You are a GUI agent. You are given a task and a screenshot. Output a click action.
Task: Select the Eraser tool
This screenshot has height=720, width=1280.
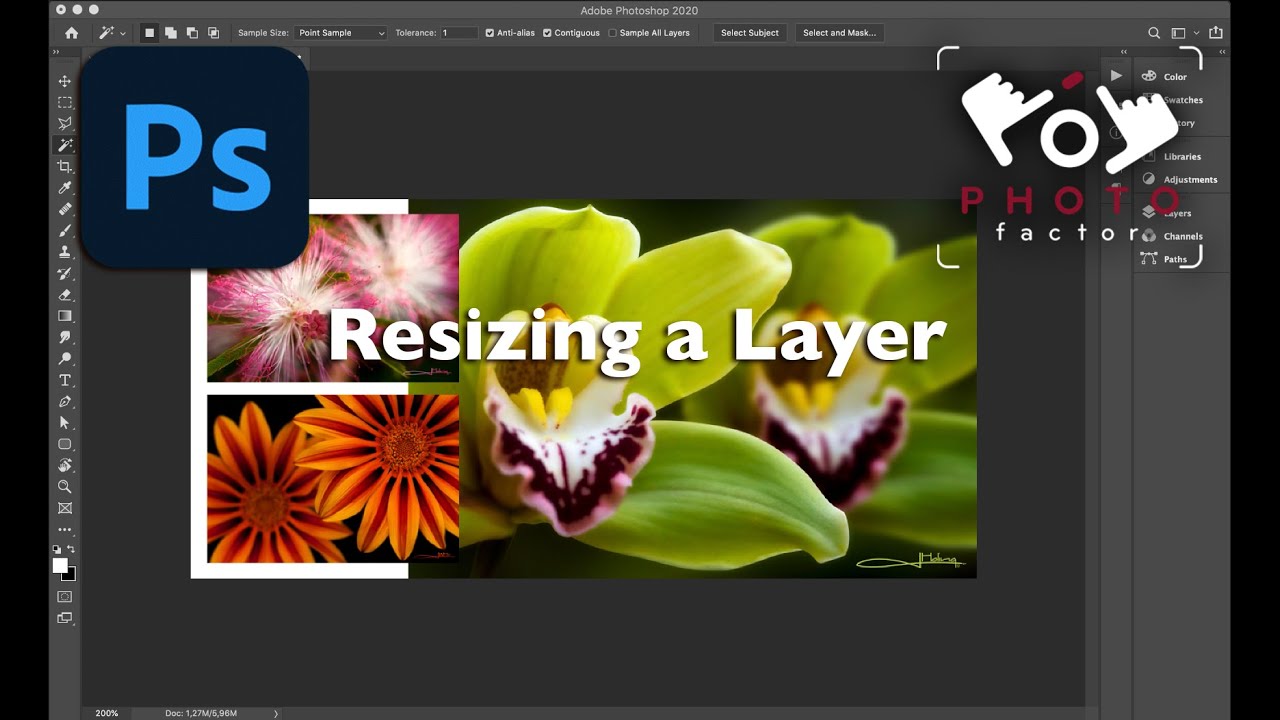tap(65, 295)
